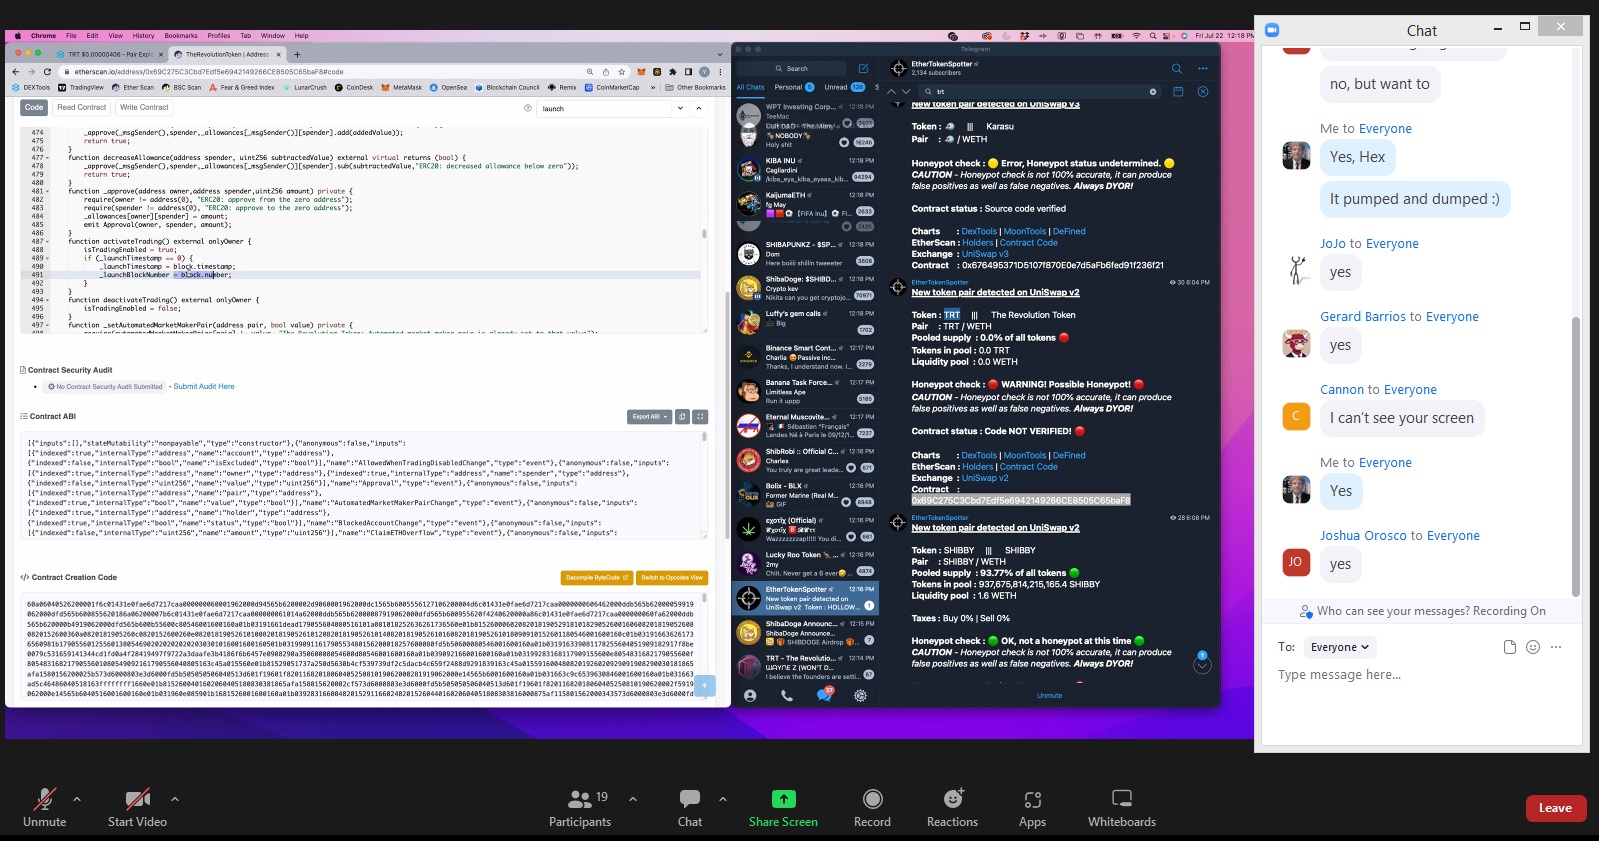Close the Telegram in-chat search bar
1599x841 pixels.
coord(1203,91)
